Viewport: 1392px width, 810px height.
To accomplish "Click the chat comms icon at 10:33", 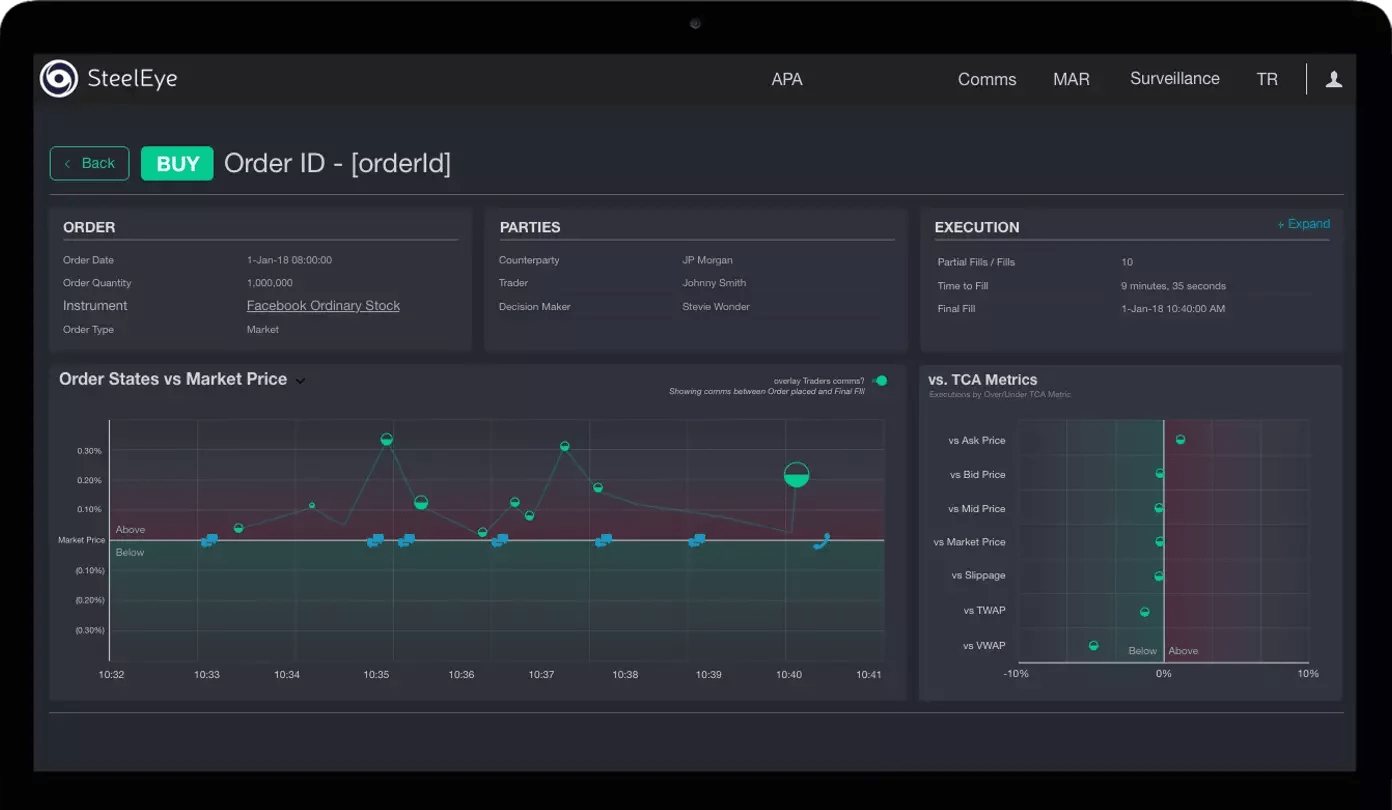I will 209,541.
